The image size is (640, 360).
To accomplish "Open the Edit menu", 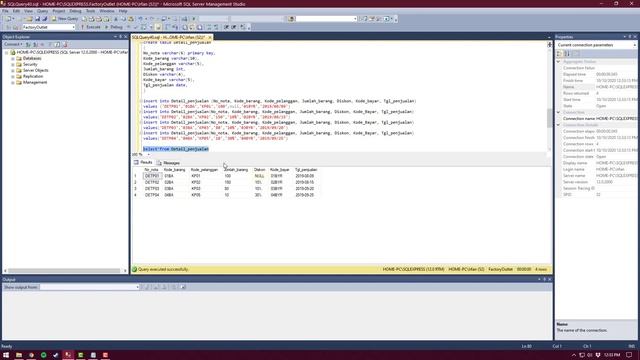I will [x=16, y=11].
